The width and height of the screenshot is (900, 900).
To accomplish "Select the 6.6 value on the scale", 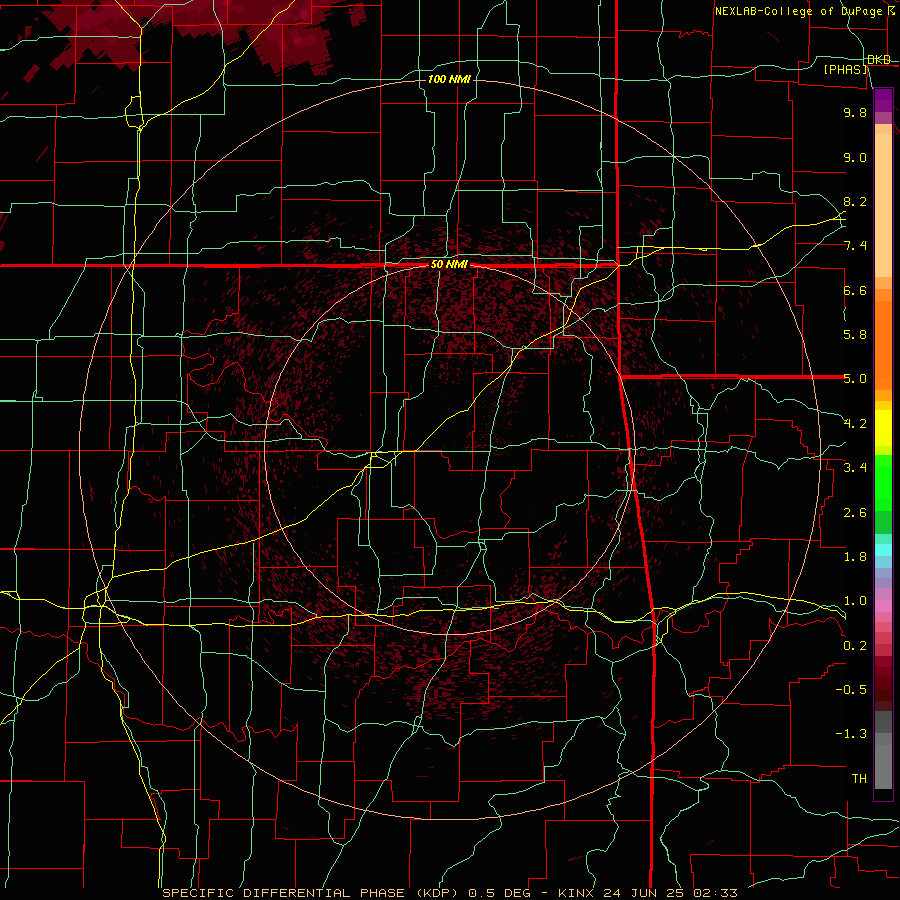I will 855,290.
